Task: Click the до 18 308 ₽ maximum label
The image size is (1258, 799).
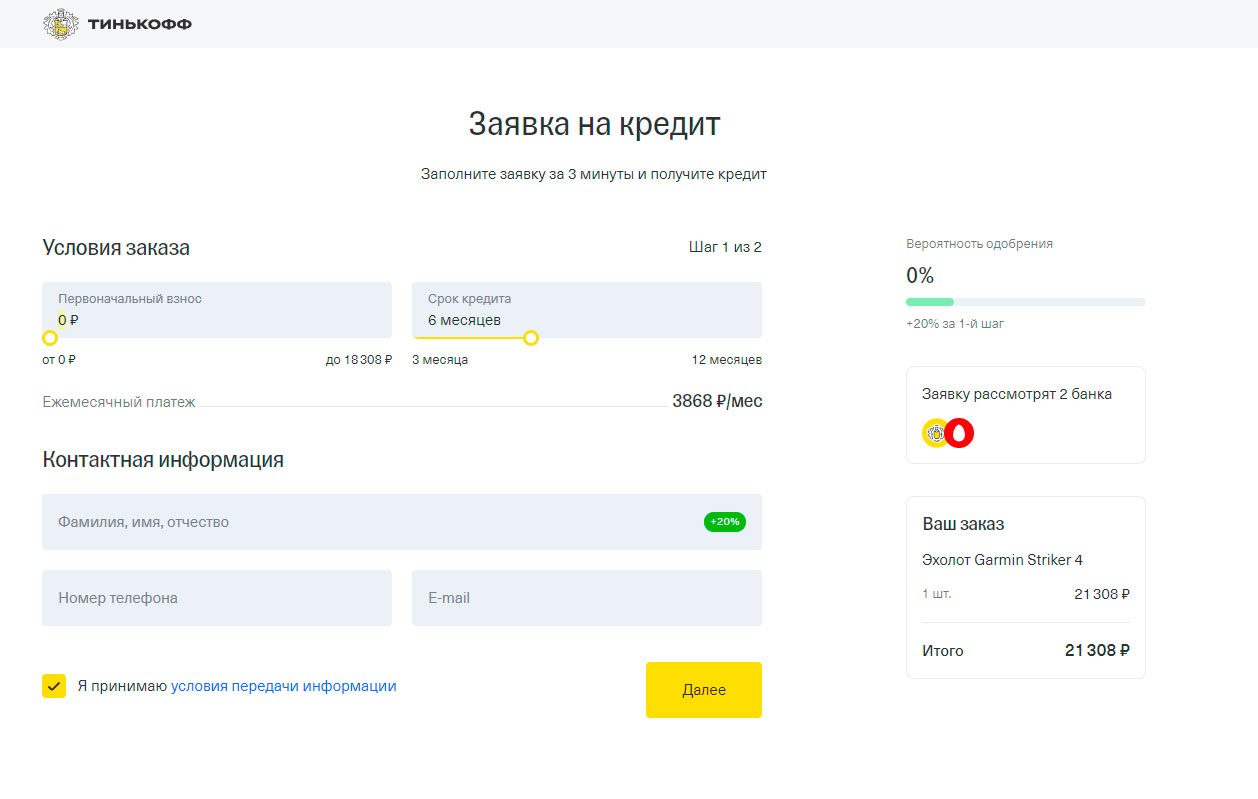Action: coord(358,360)
